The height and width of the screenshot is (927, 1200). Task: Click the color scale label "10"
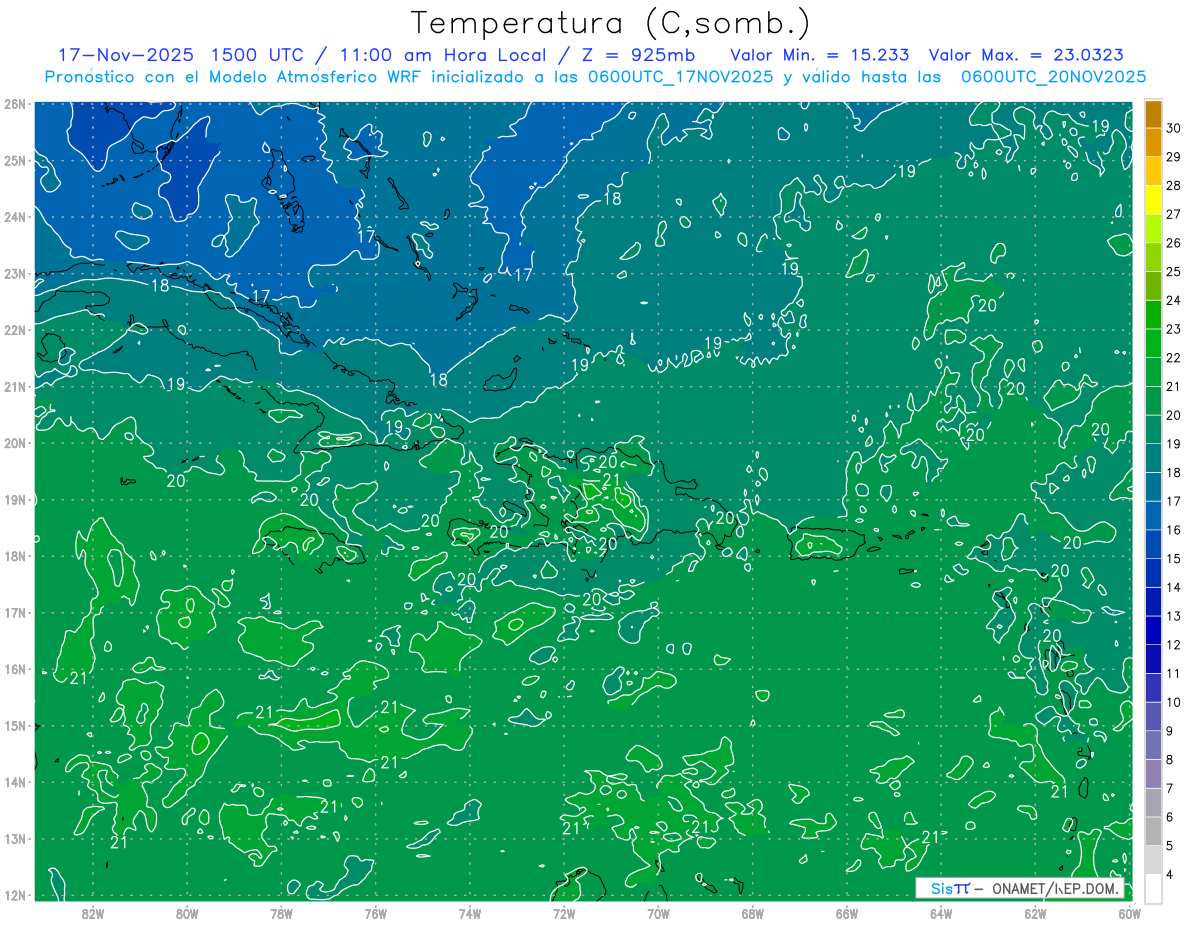1174,702
